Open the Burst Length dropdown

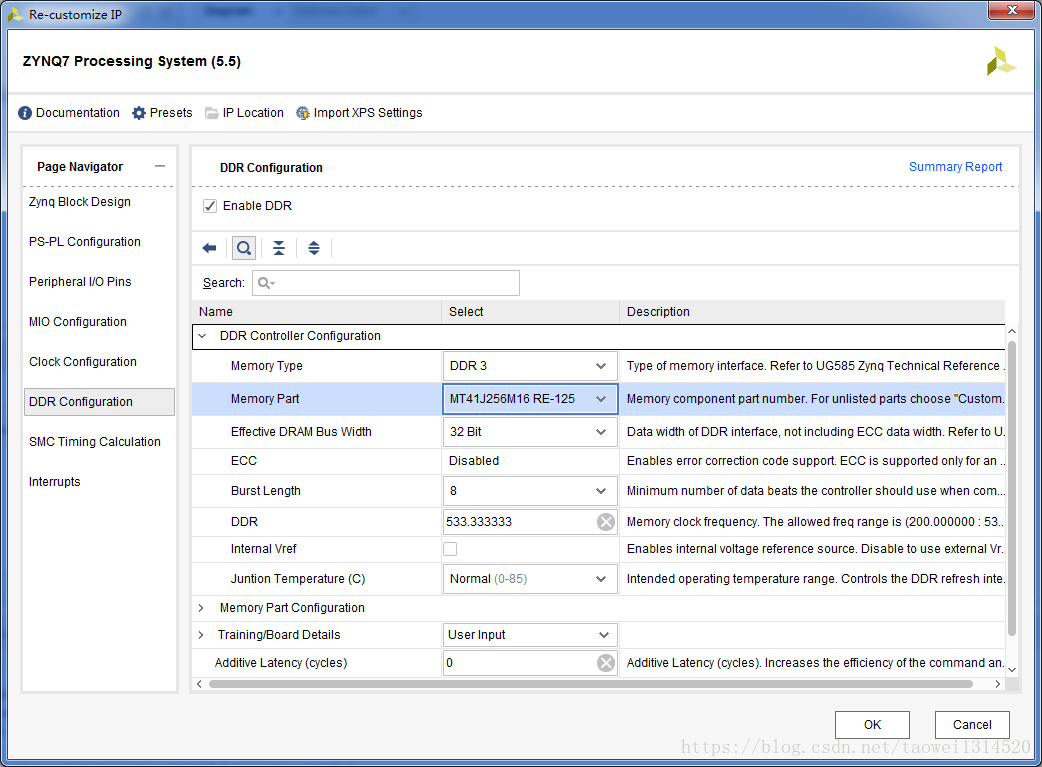click(x=601, y=491)
